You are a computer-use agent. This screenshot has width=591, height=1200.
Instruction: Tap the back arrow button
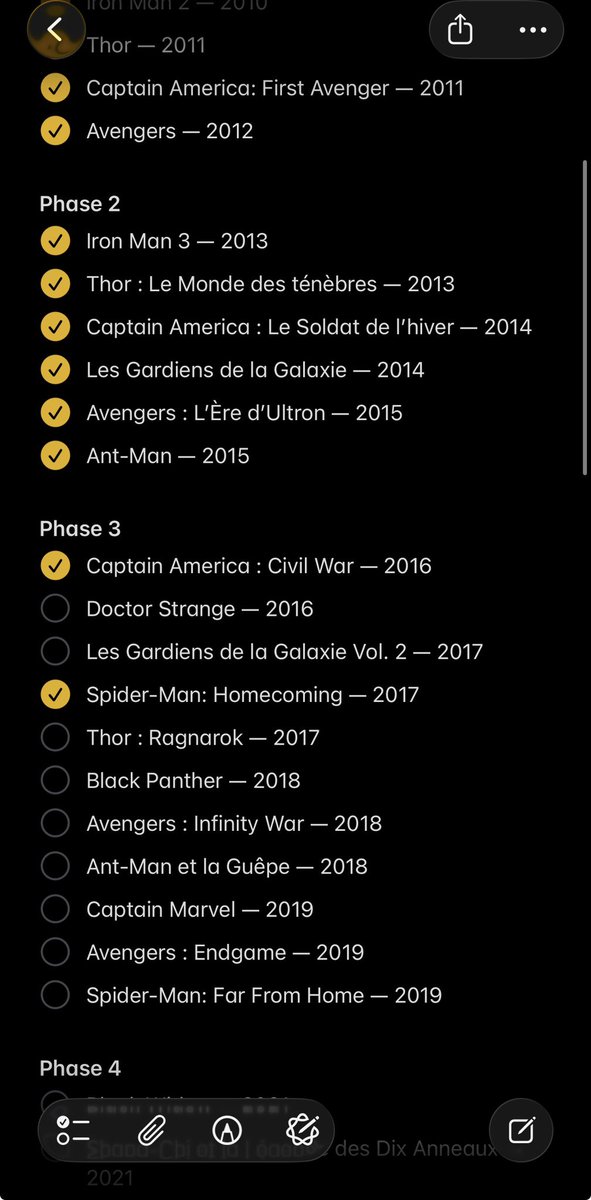[54, 30]
